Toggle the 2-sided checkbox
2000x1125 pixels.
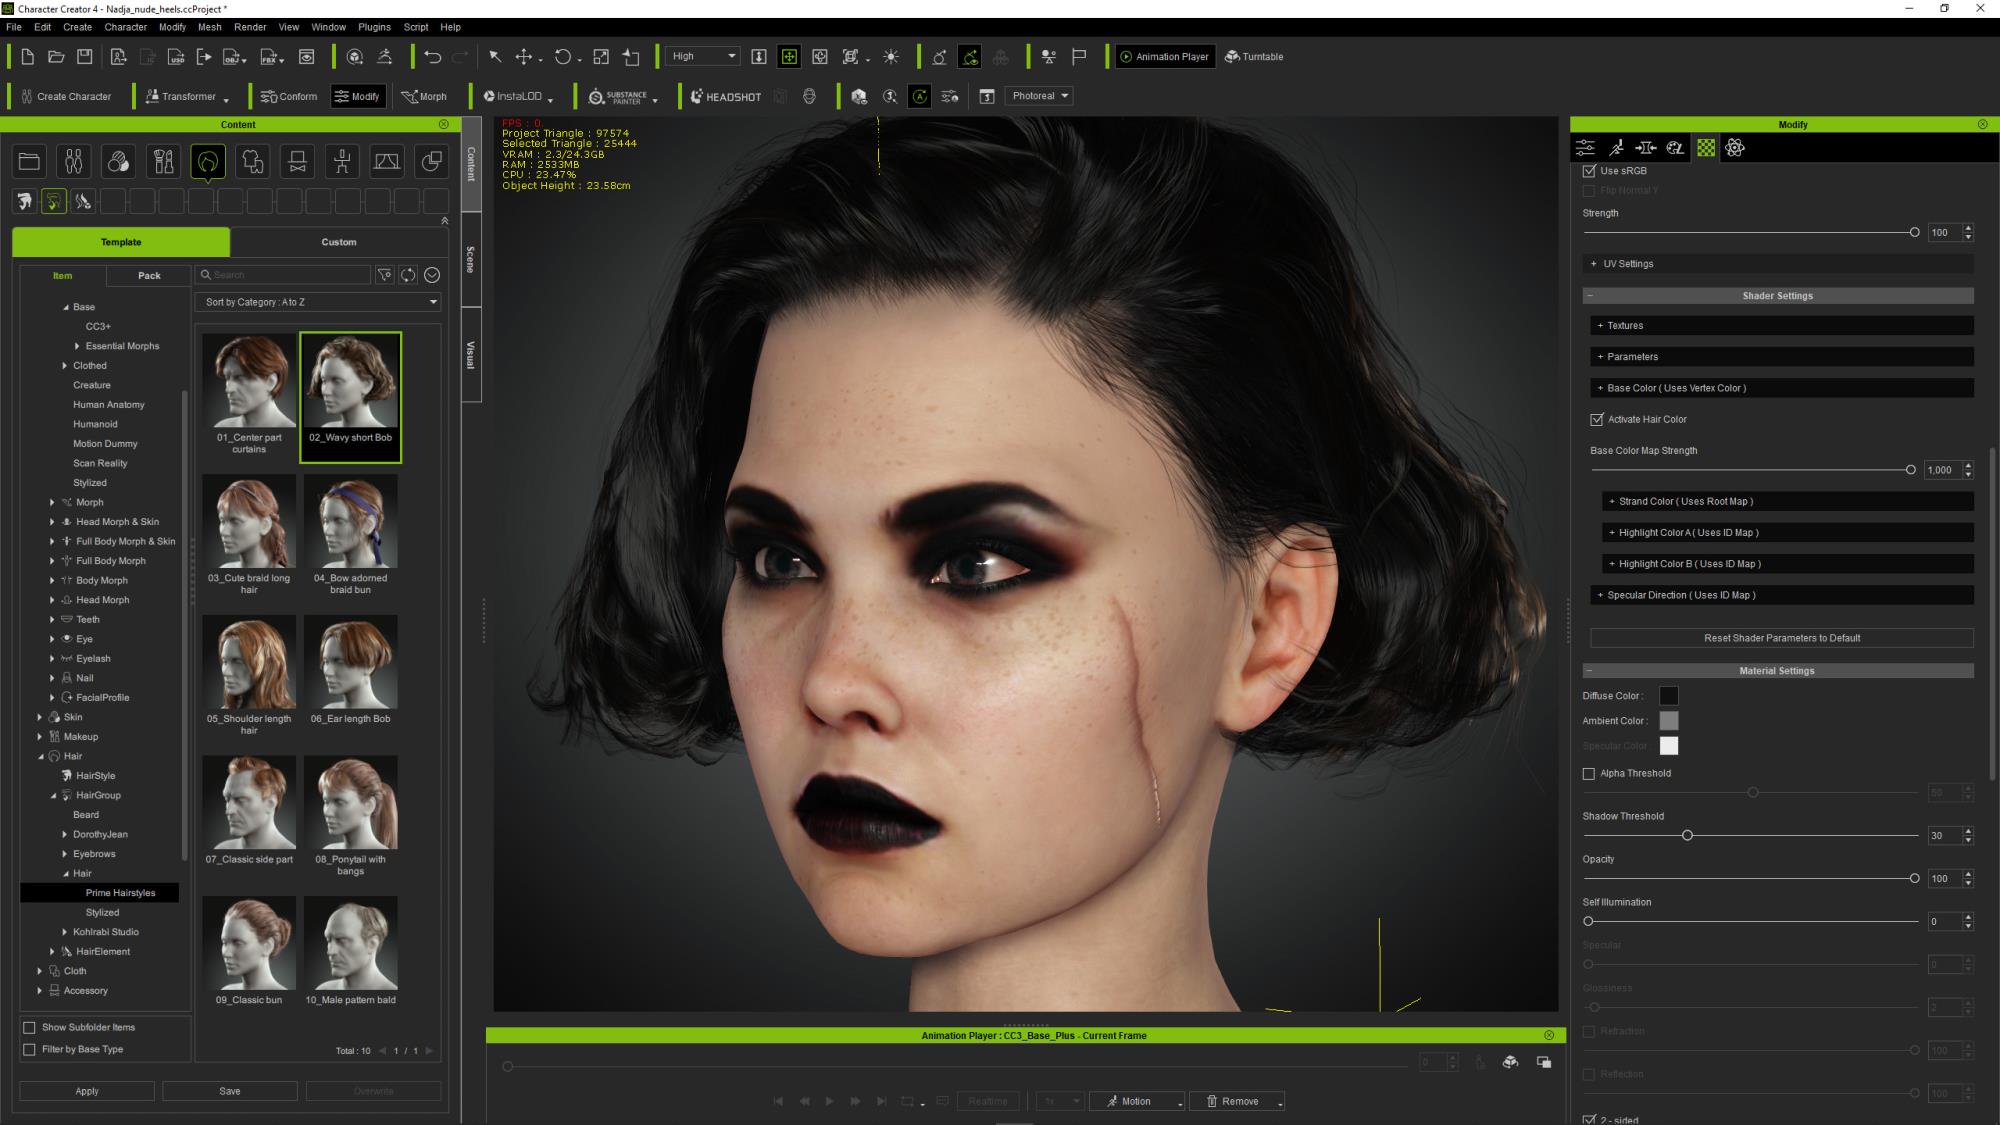click(1589, 1119)
